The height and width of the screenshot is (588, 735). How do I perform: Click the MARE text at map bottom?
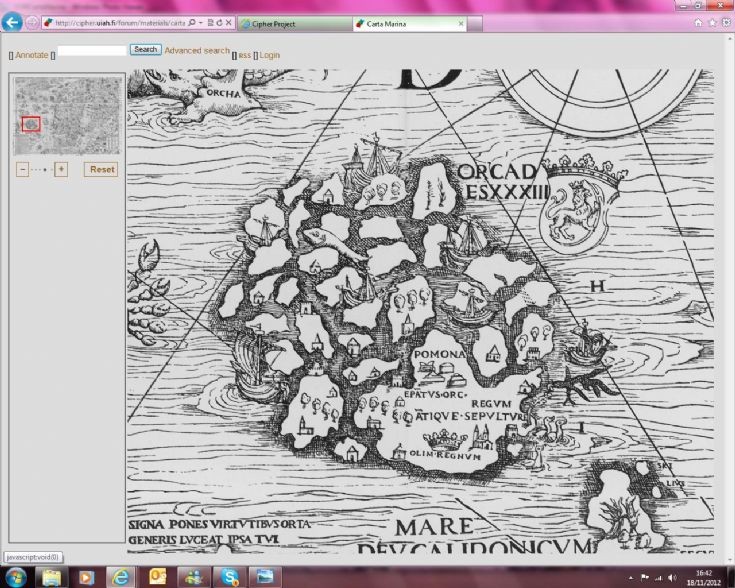[x=435, y=527]
